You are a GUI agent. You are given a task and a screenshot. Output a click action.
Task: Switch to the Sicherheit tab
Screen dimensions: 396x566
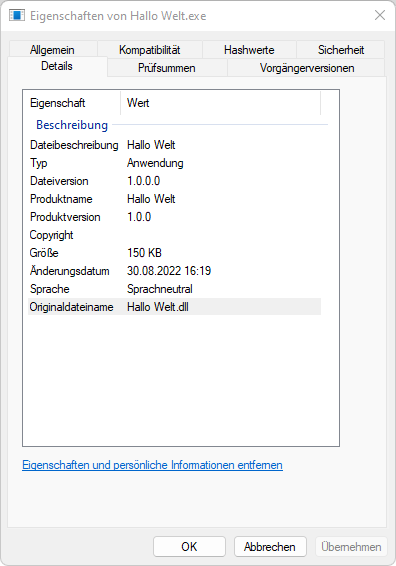(340, 49)
